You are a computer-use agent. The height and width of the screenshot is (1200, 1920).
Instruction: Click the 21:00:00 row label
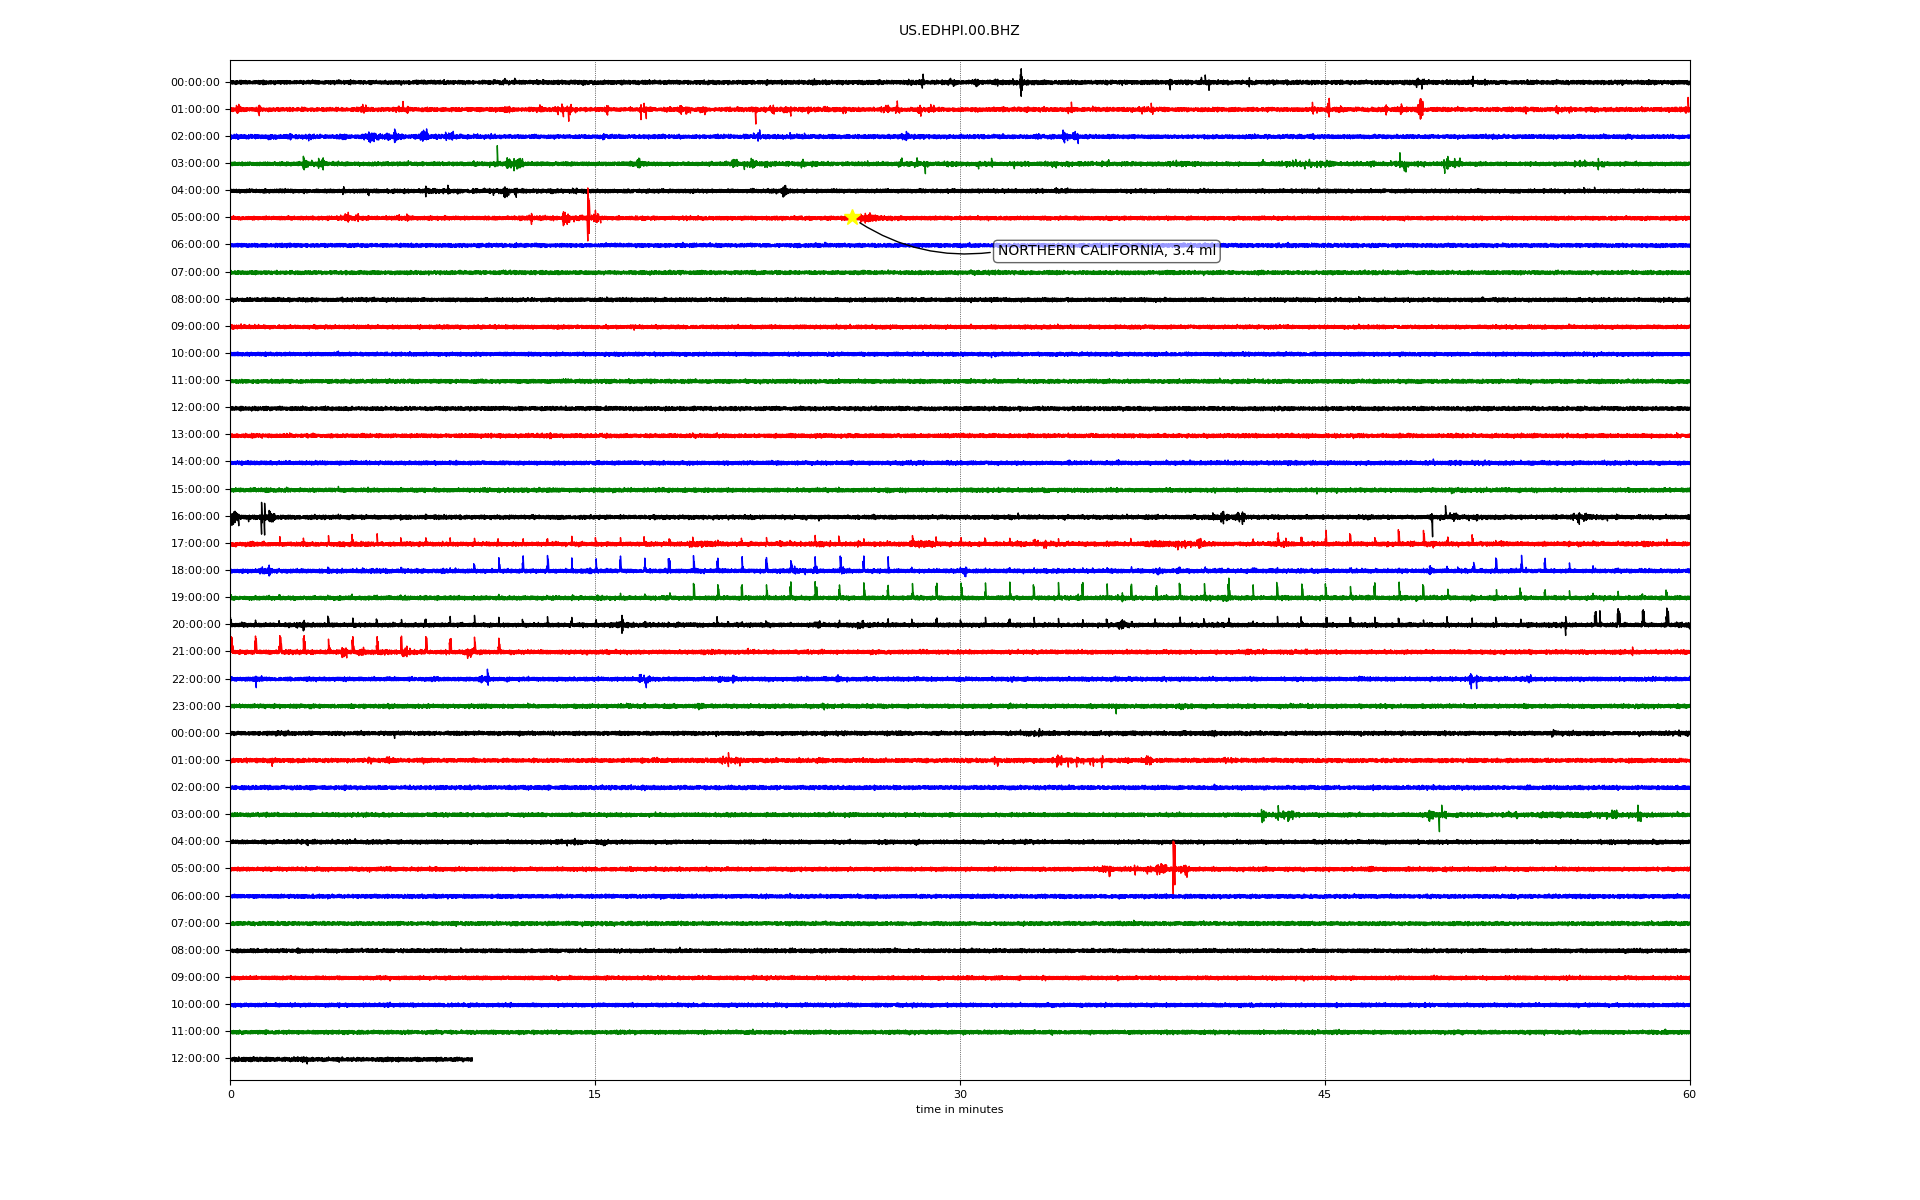195,652
